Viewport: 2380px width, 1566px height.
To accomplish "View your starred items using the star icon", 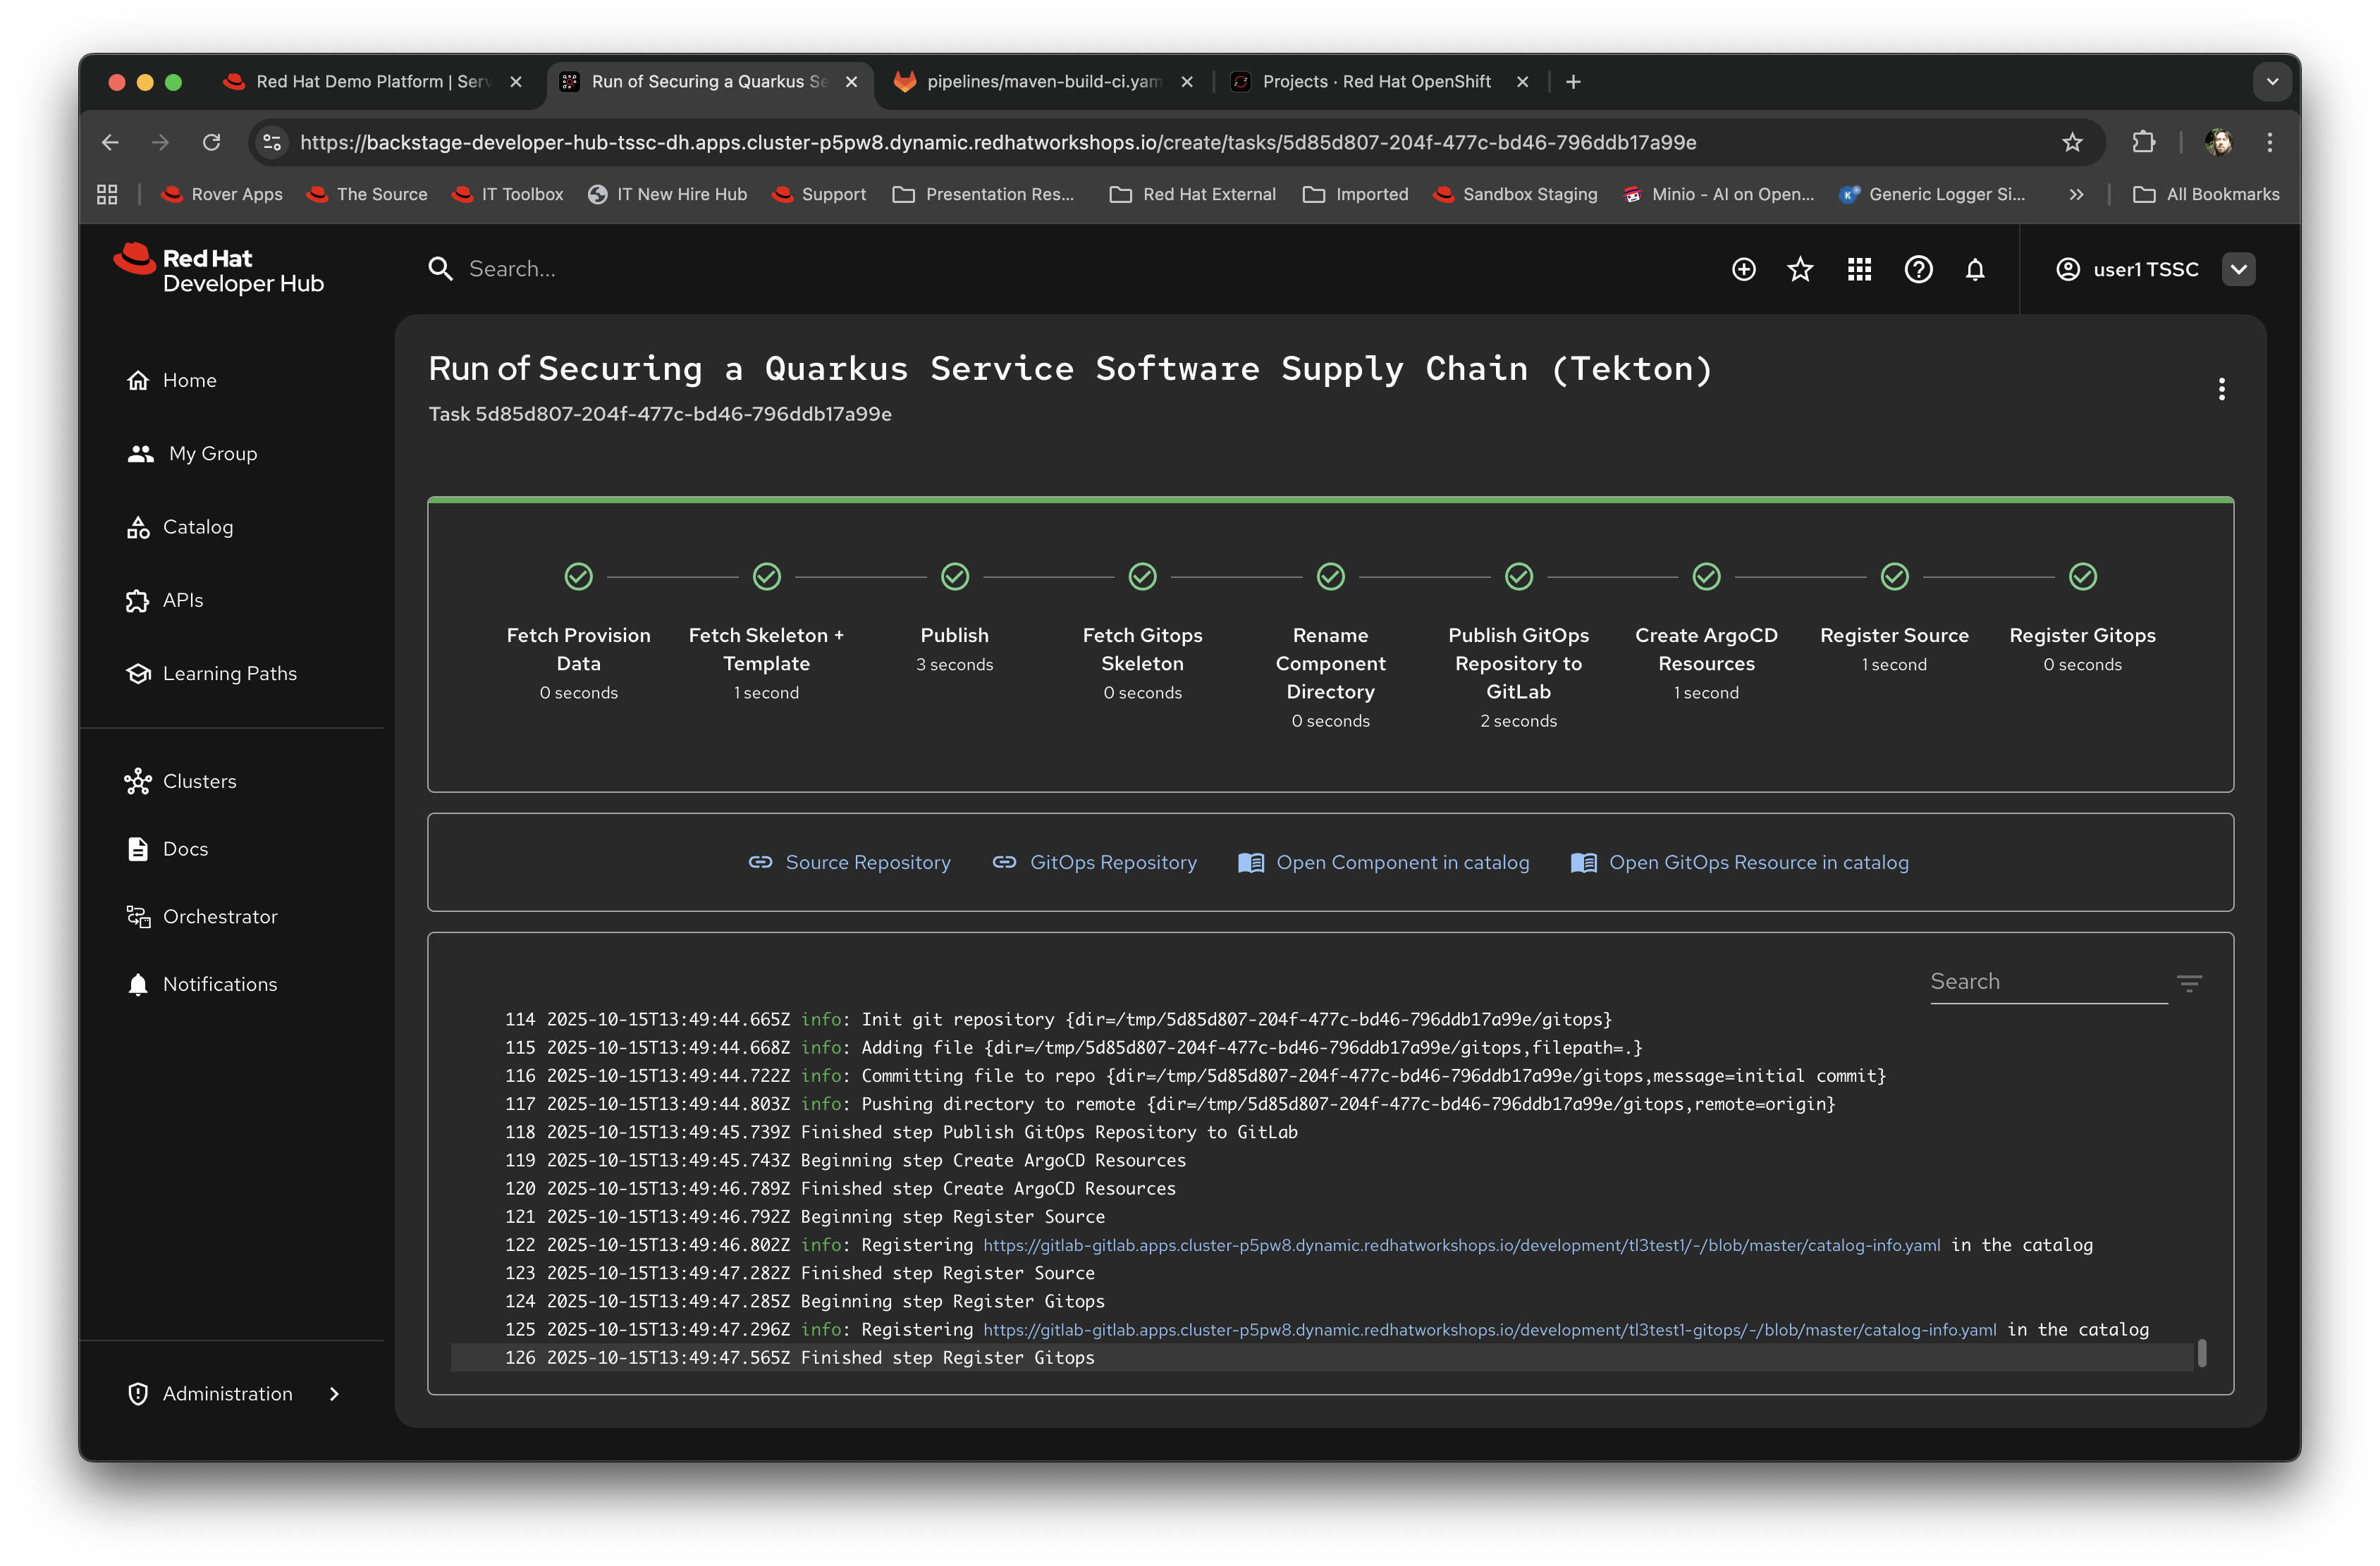I will [1800, 269].
